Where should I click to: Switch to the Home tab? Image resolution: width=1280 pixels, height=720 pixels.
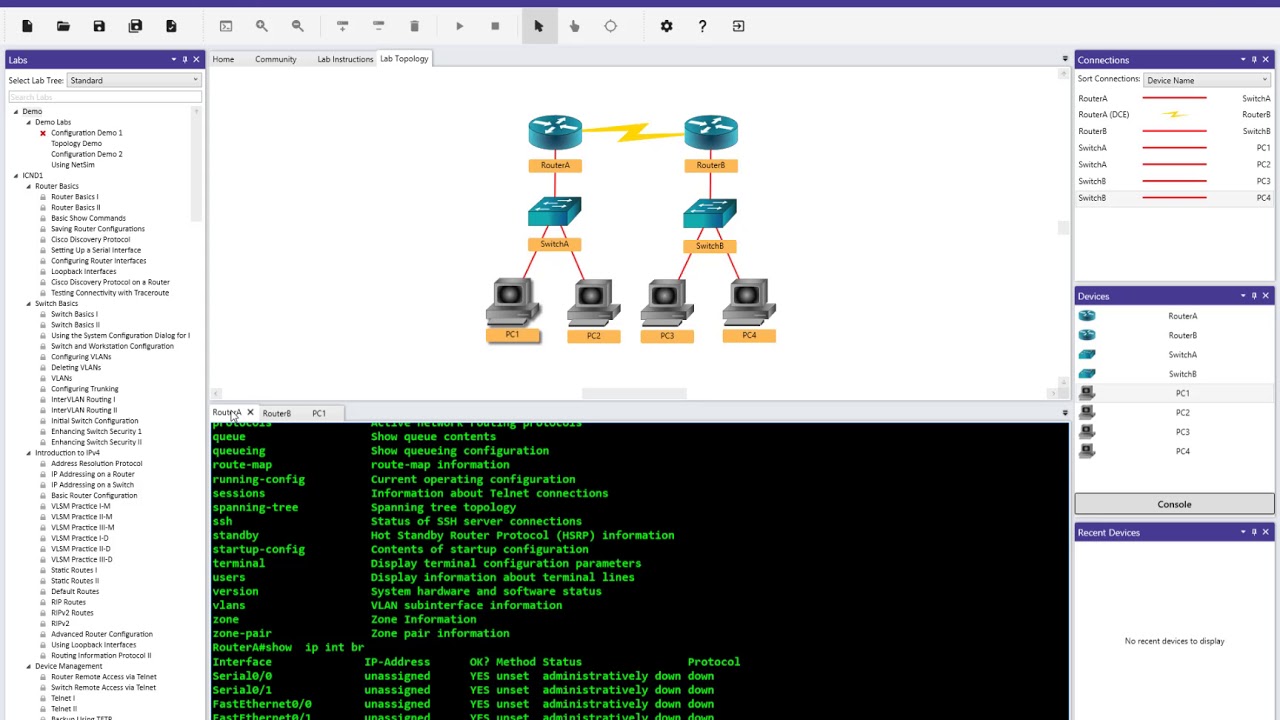(223, 59)
